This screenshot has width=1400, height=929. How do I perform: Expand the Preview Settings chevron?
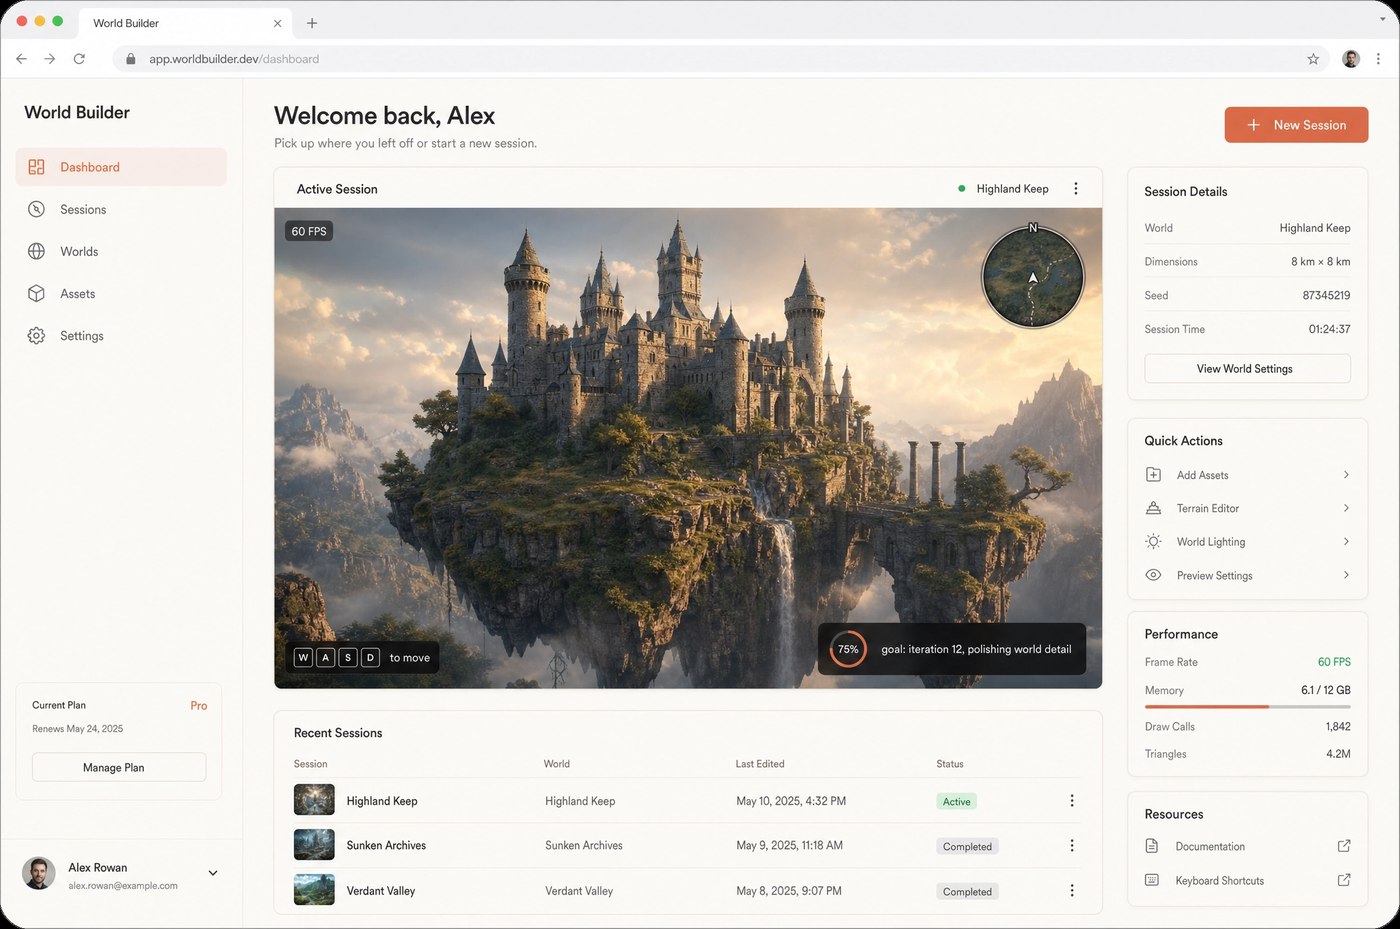(1346, 575)
